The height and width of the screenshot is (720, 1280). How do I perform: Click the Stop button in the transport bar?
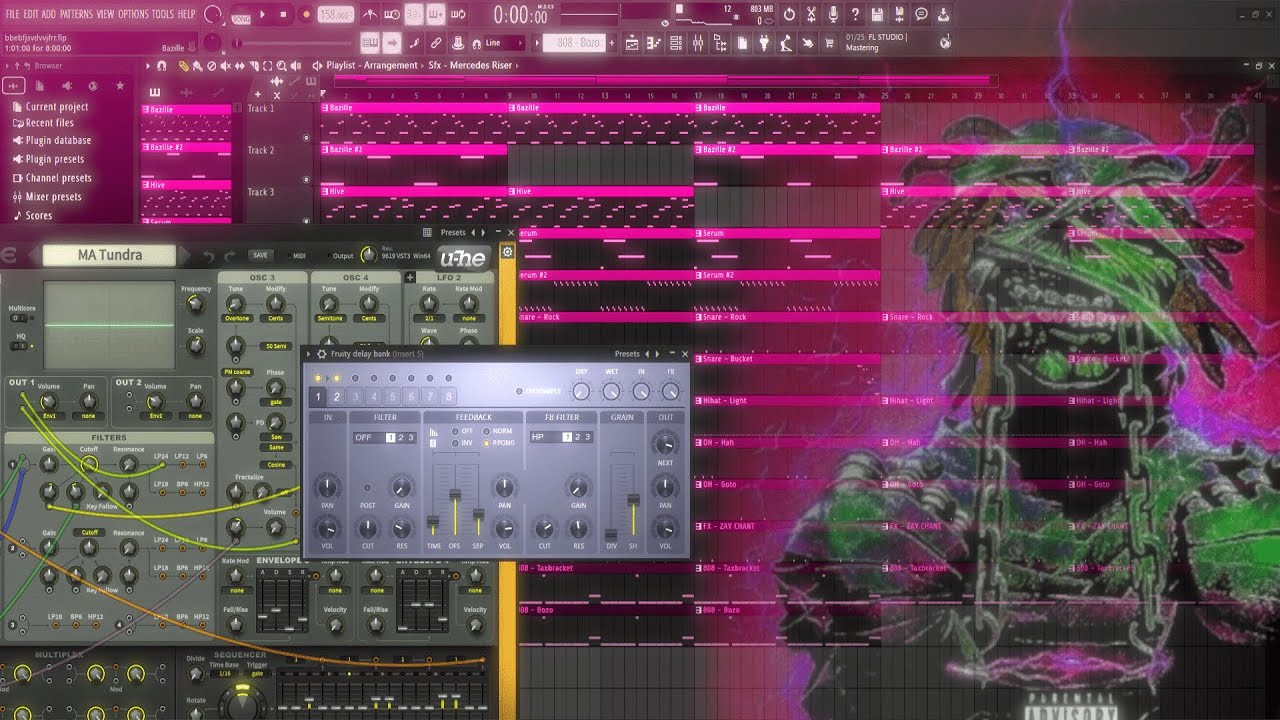(x=283, y=14)
